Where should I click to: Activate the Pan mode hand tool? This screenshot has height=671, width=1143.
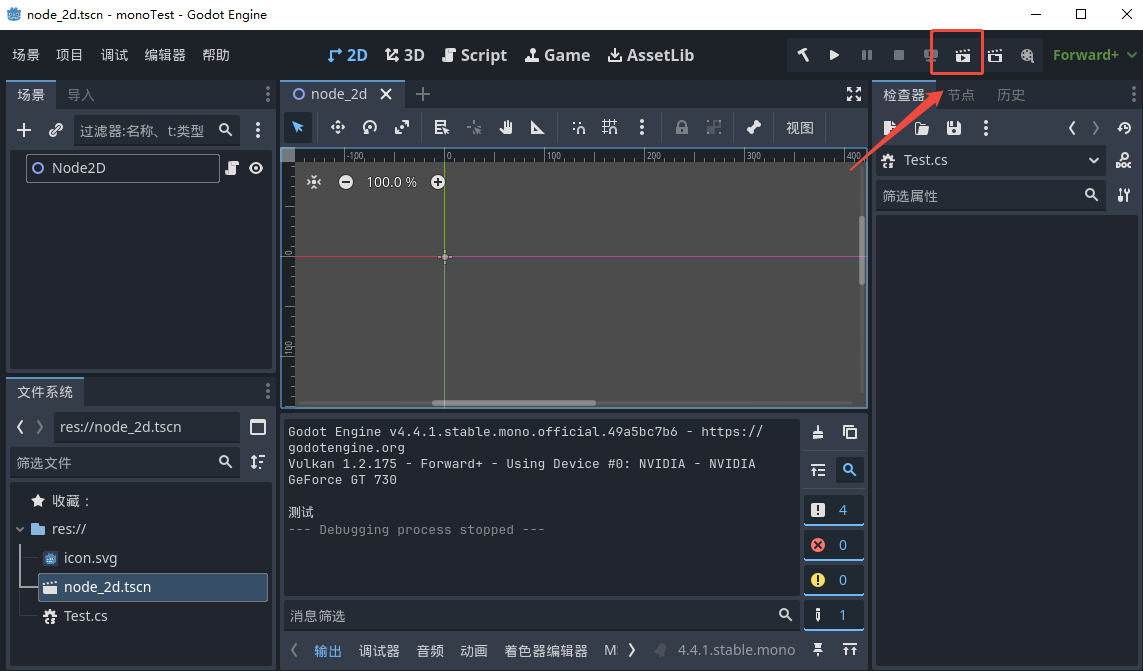tap(505, 128)
